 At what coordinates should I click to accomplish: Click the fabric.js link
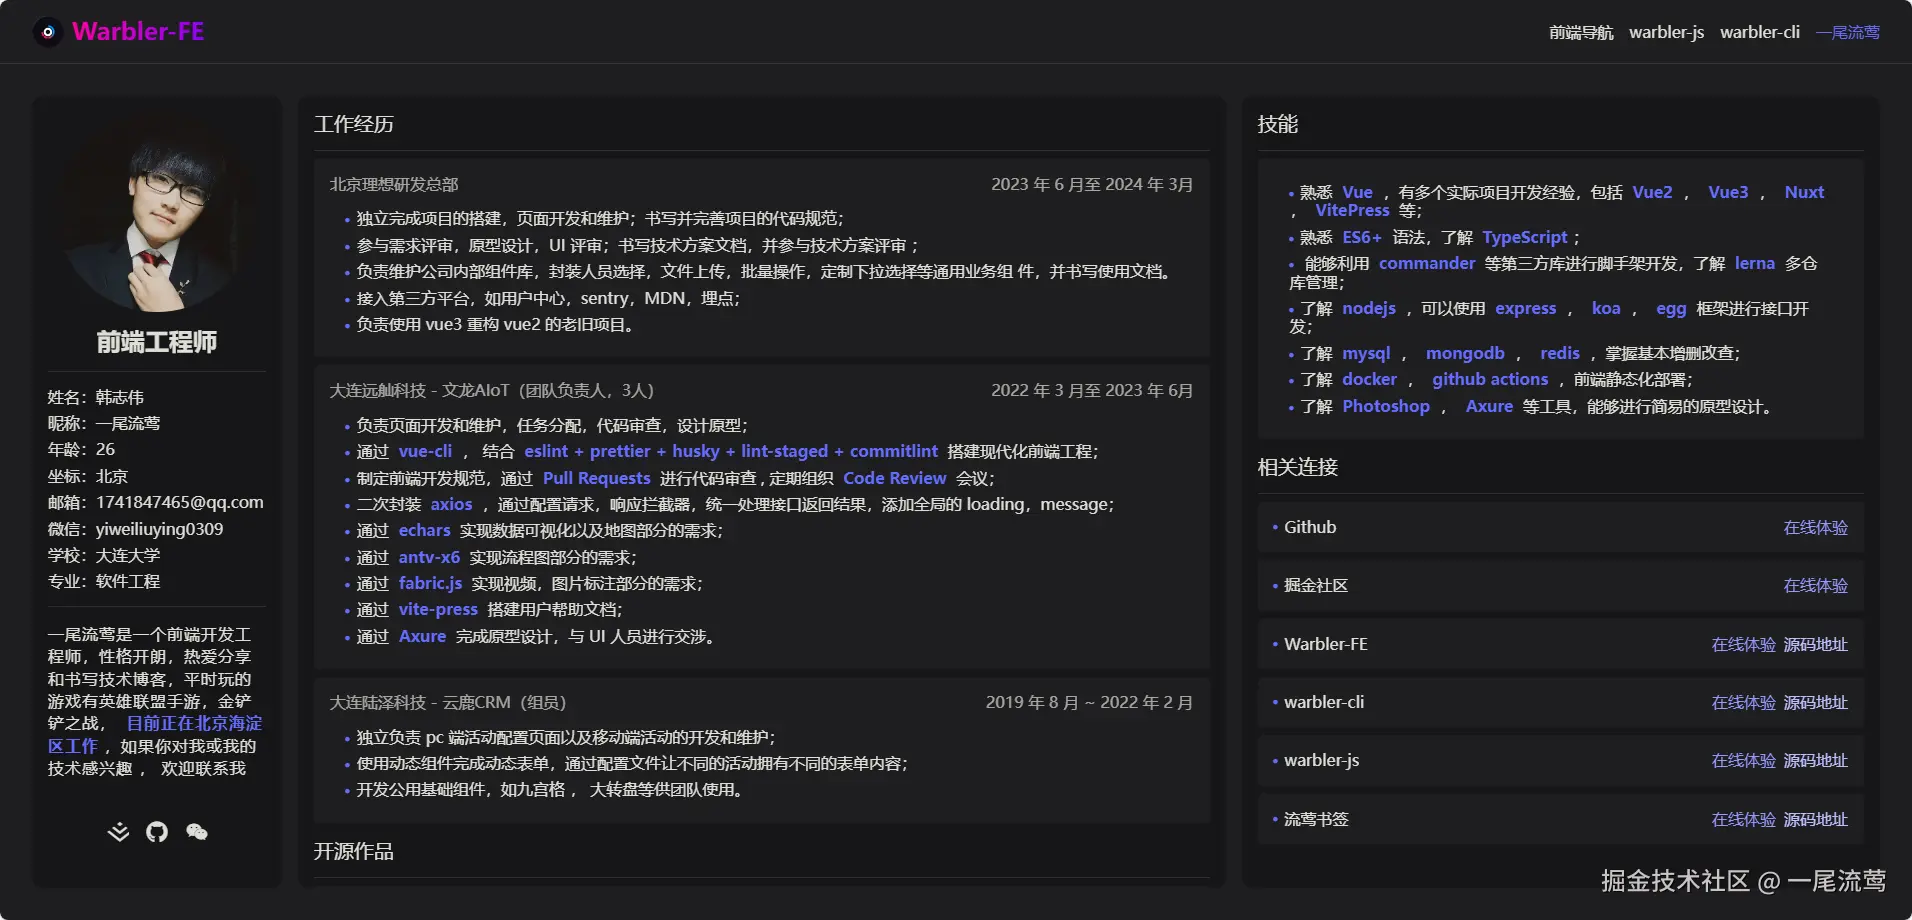click(x=430, y=583)
